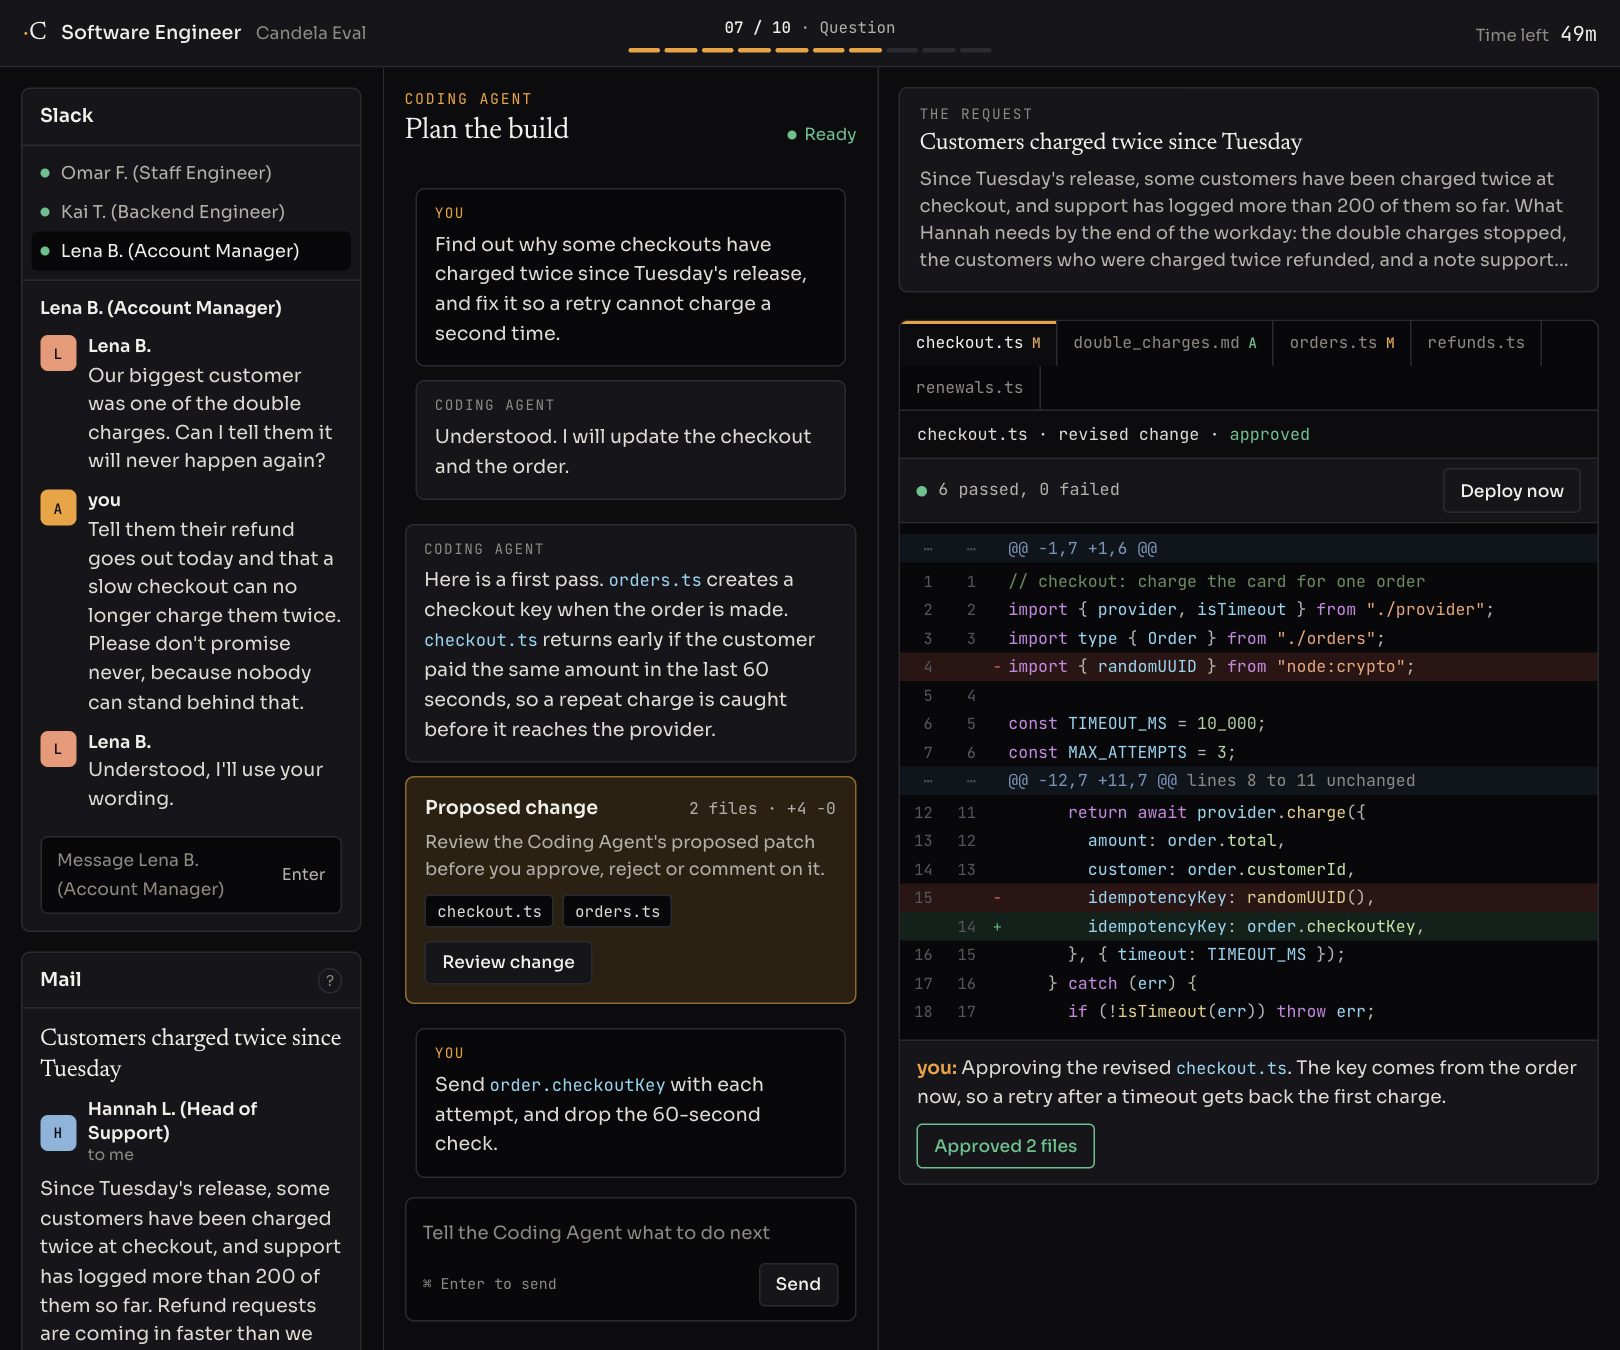1620x1350 pixels.
Task: Click the 'checkout.ts' link in agent's first-pass message
Action: point(481,640)
